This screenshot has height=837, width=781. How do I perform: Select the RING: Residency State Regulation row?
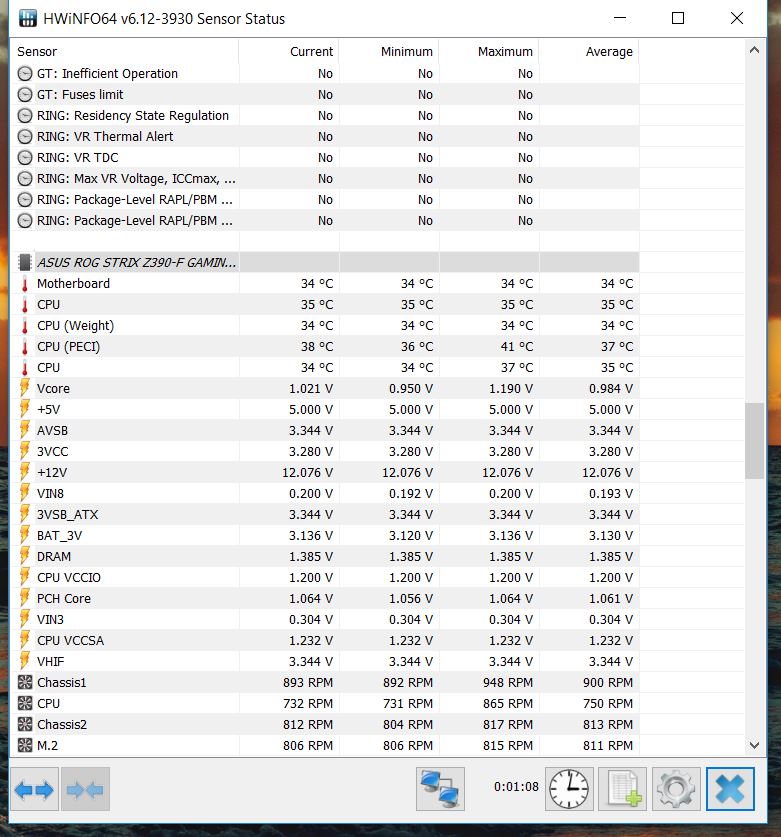click(x=325, y=115)
